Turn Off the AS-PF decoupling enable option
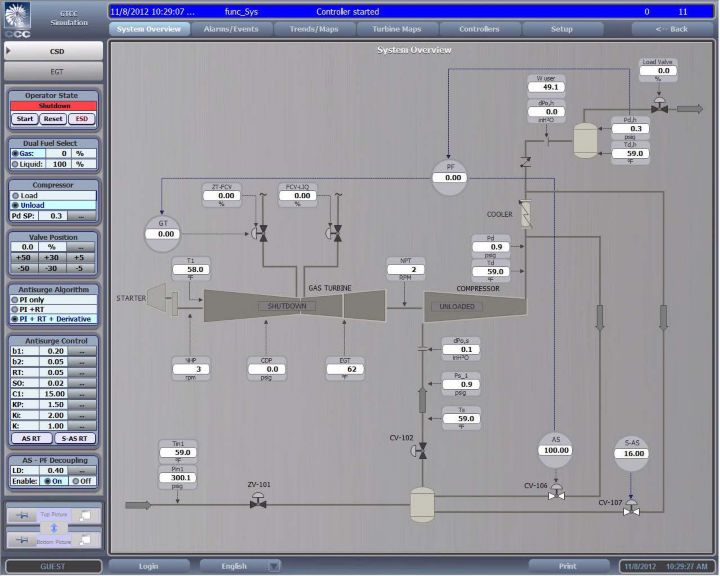The width and height of the screenshot is (720, 576). click(x=72, y=481)
